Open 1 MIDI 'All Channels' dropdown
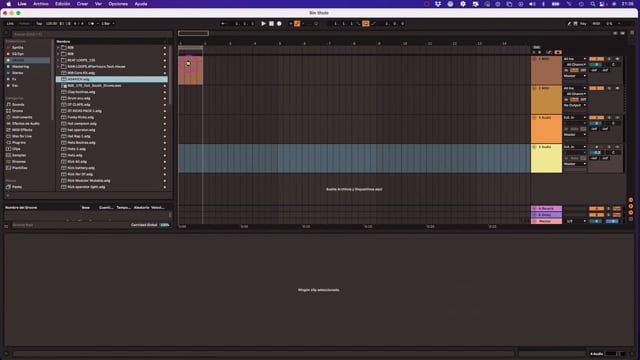 [575, 64]
